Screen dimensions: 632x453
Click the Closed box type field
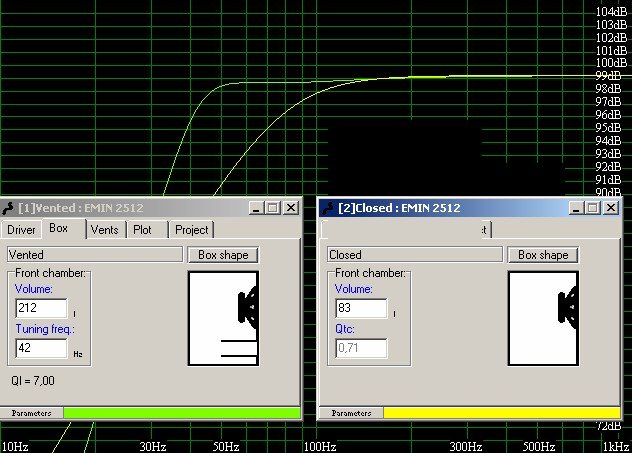tap(415, 255)
